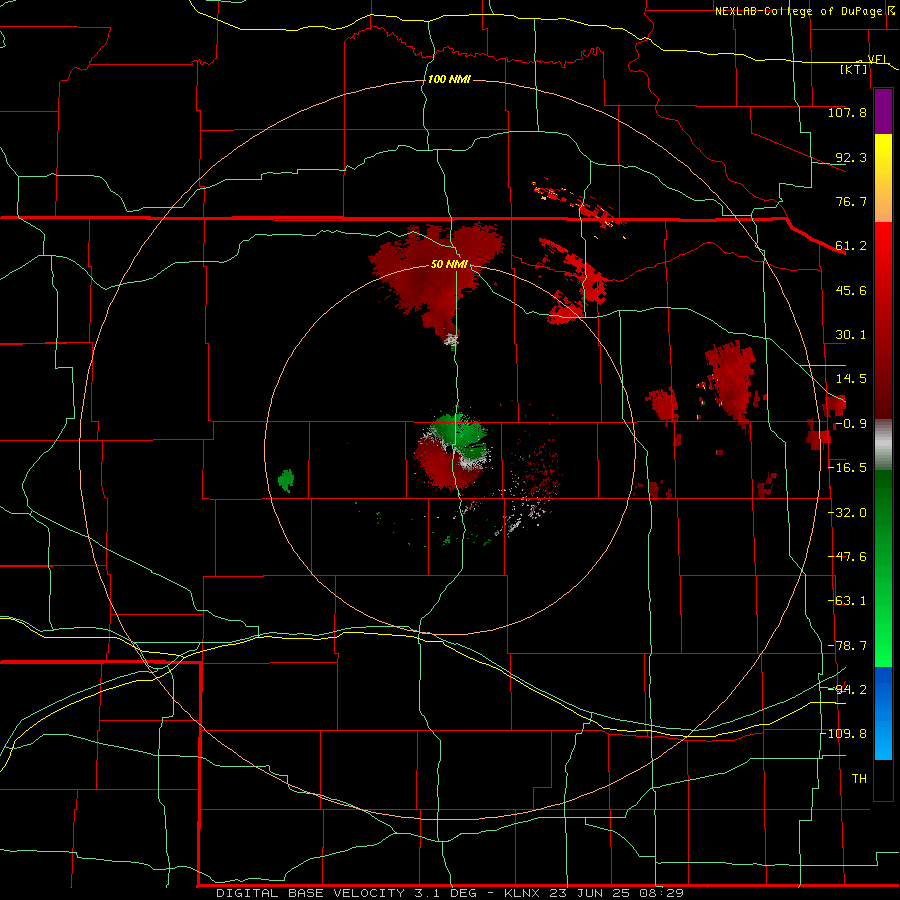Click the 100 NMI range ring label
Image resolution: width=900 pixels, height=900 pixels.
449,79
